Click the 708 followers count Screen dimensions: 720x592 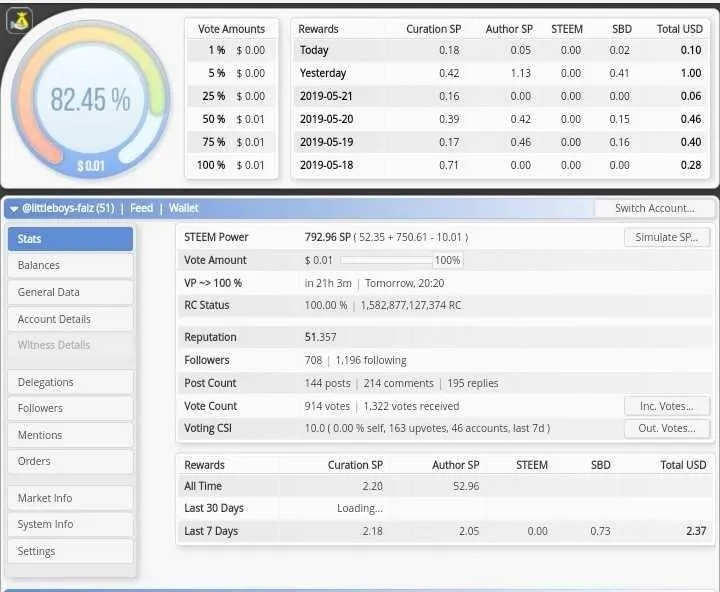click(313, 361)
